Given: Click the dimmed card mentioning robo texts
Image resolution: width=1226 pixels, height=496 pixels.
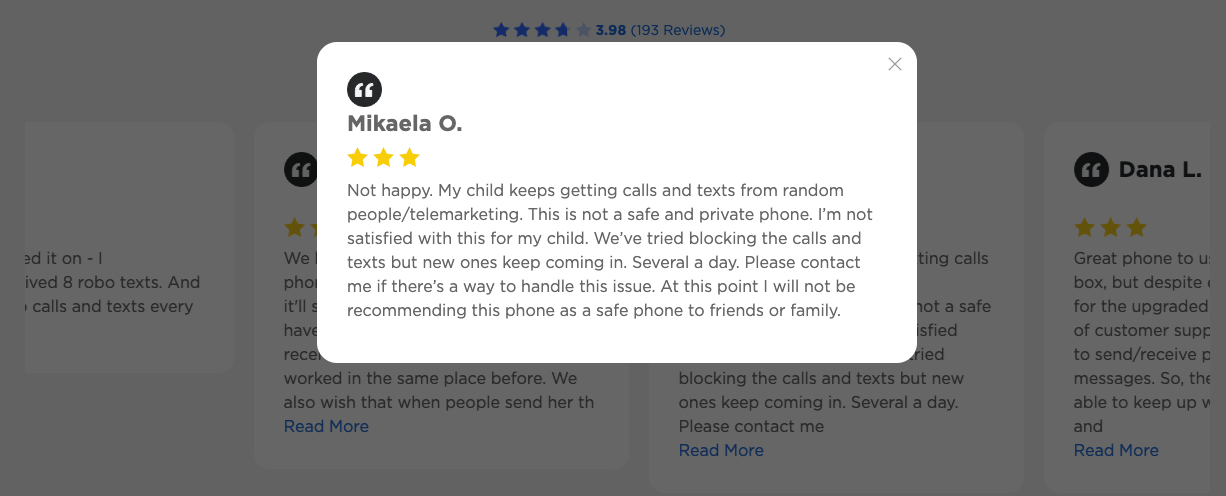Looking at the screenshot, I should pyautogui.click(x=130, y=248).
